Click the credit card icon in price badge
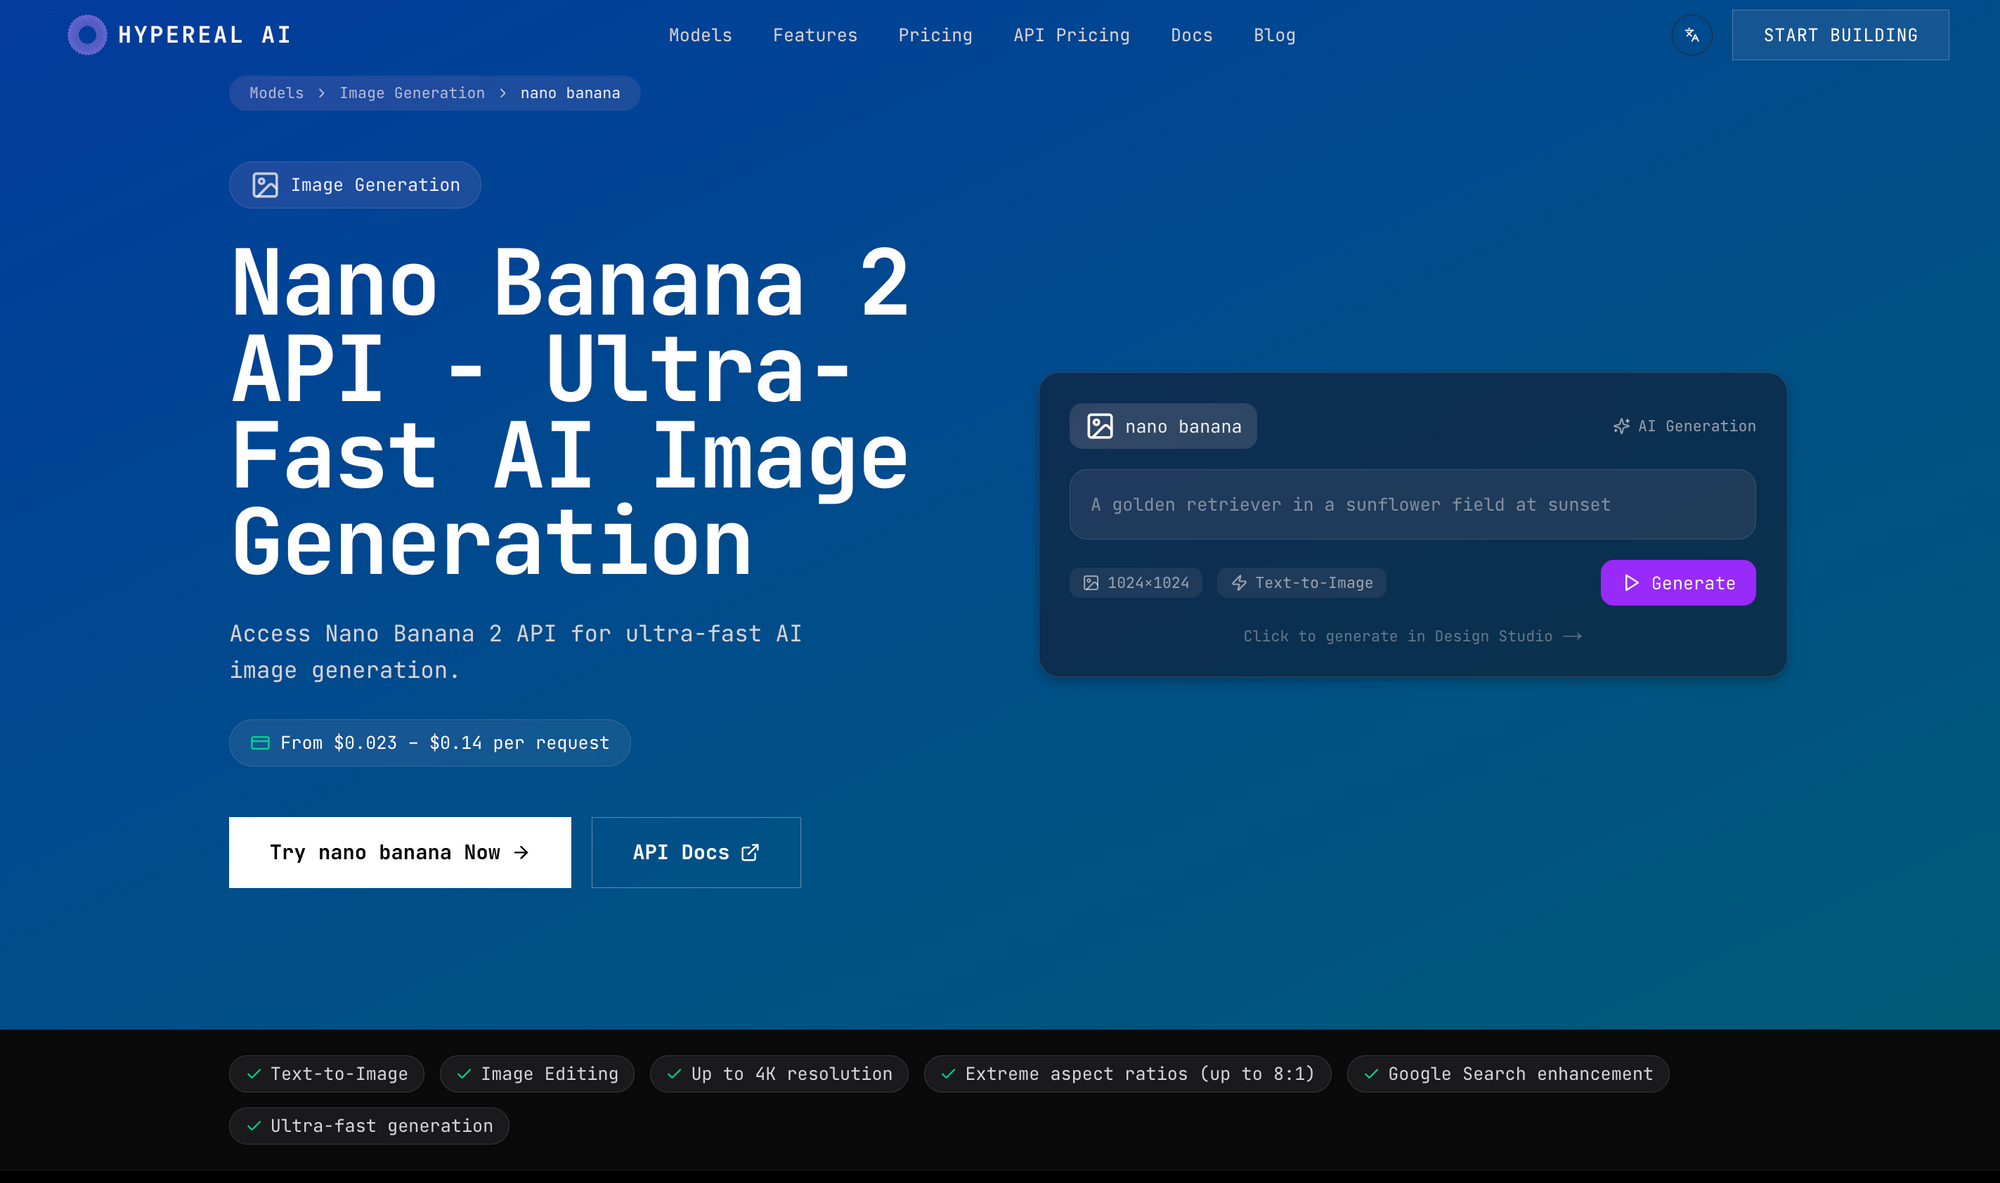This screenshot has width=2000, height=1183. click(x=260, y=743)
